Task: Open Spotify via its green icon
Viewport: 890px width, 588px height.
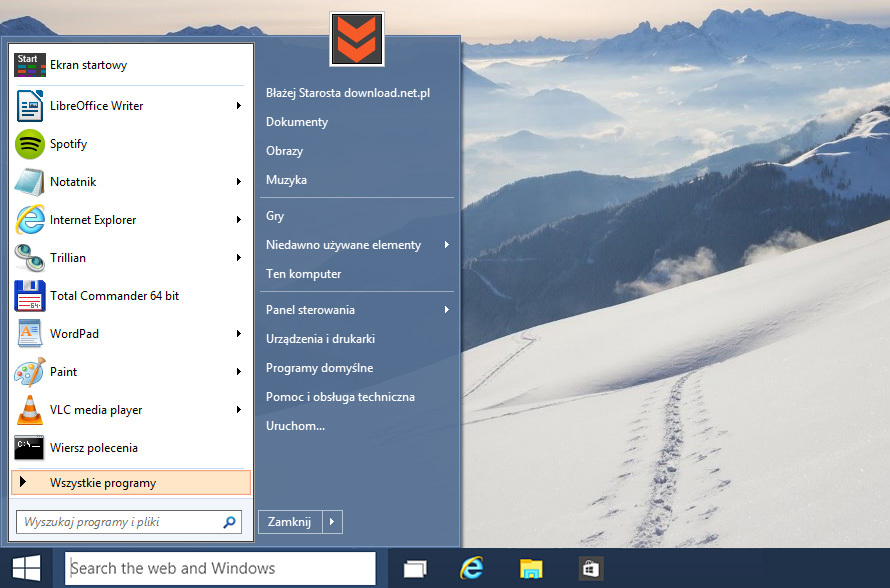Action: coord(30,144)
